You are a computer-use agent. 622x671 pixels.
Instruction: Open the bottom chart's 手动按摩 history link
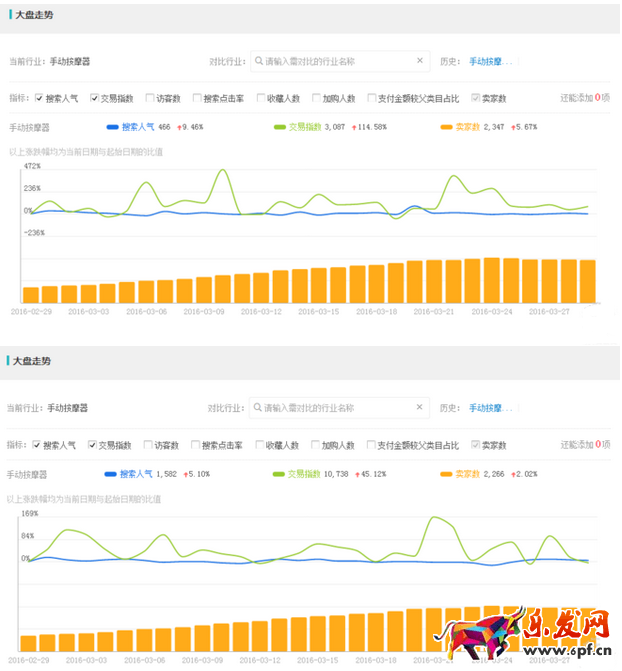tap(491, 408)
